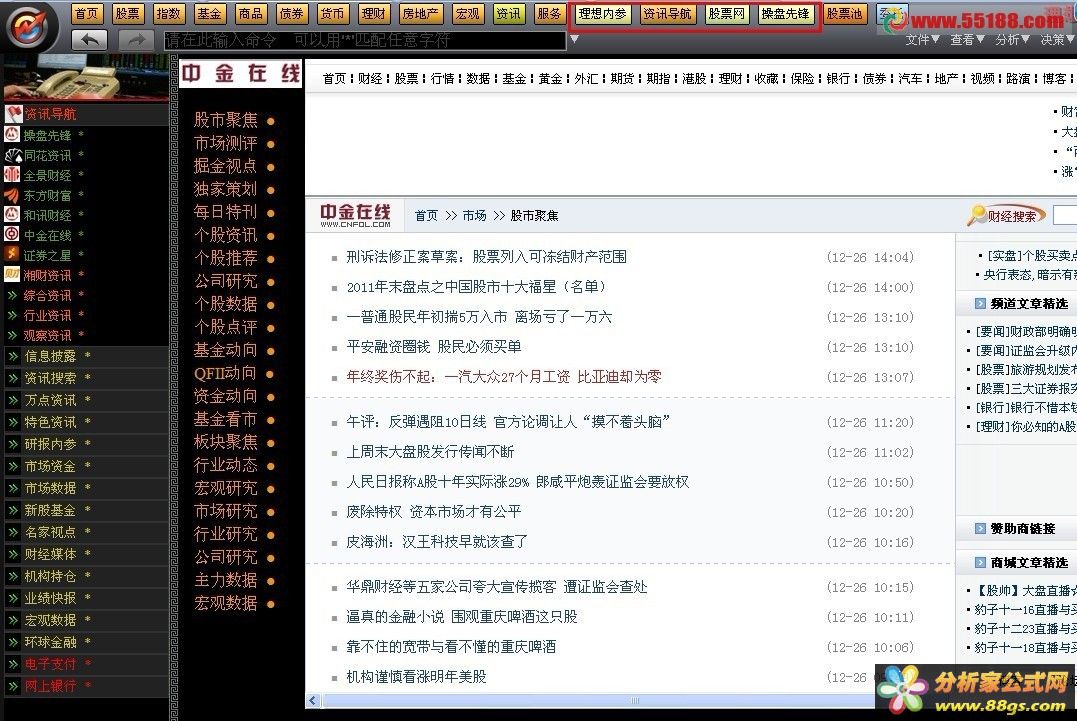The width and height of the screenshot is (1077, 721).
Task: Click 外汇 in the site navigation bar
Action: 586,79
